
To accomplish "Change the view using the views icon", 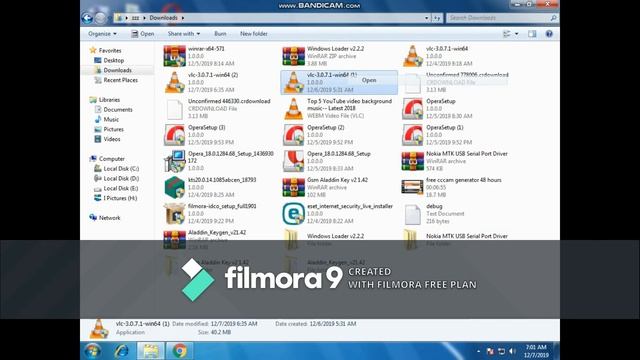I will click(x=507, y=34).
